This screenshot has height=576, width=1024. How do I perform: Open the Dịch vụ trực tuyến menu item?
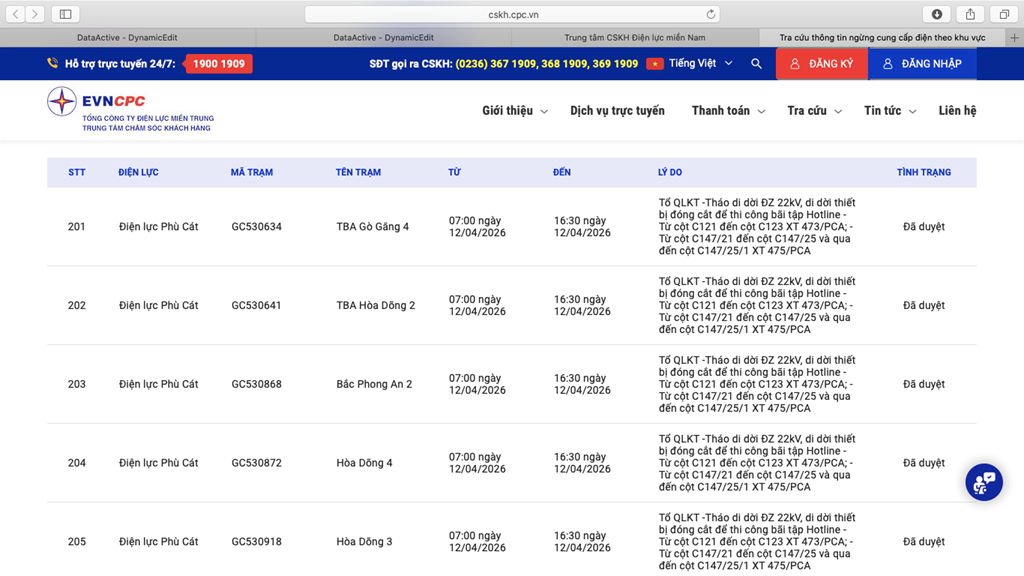tap(617, 111)
